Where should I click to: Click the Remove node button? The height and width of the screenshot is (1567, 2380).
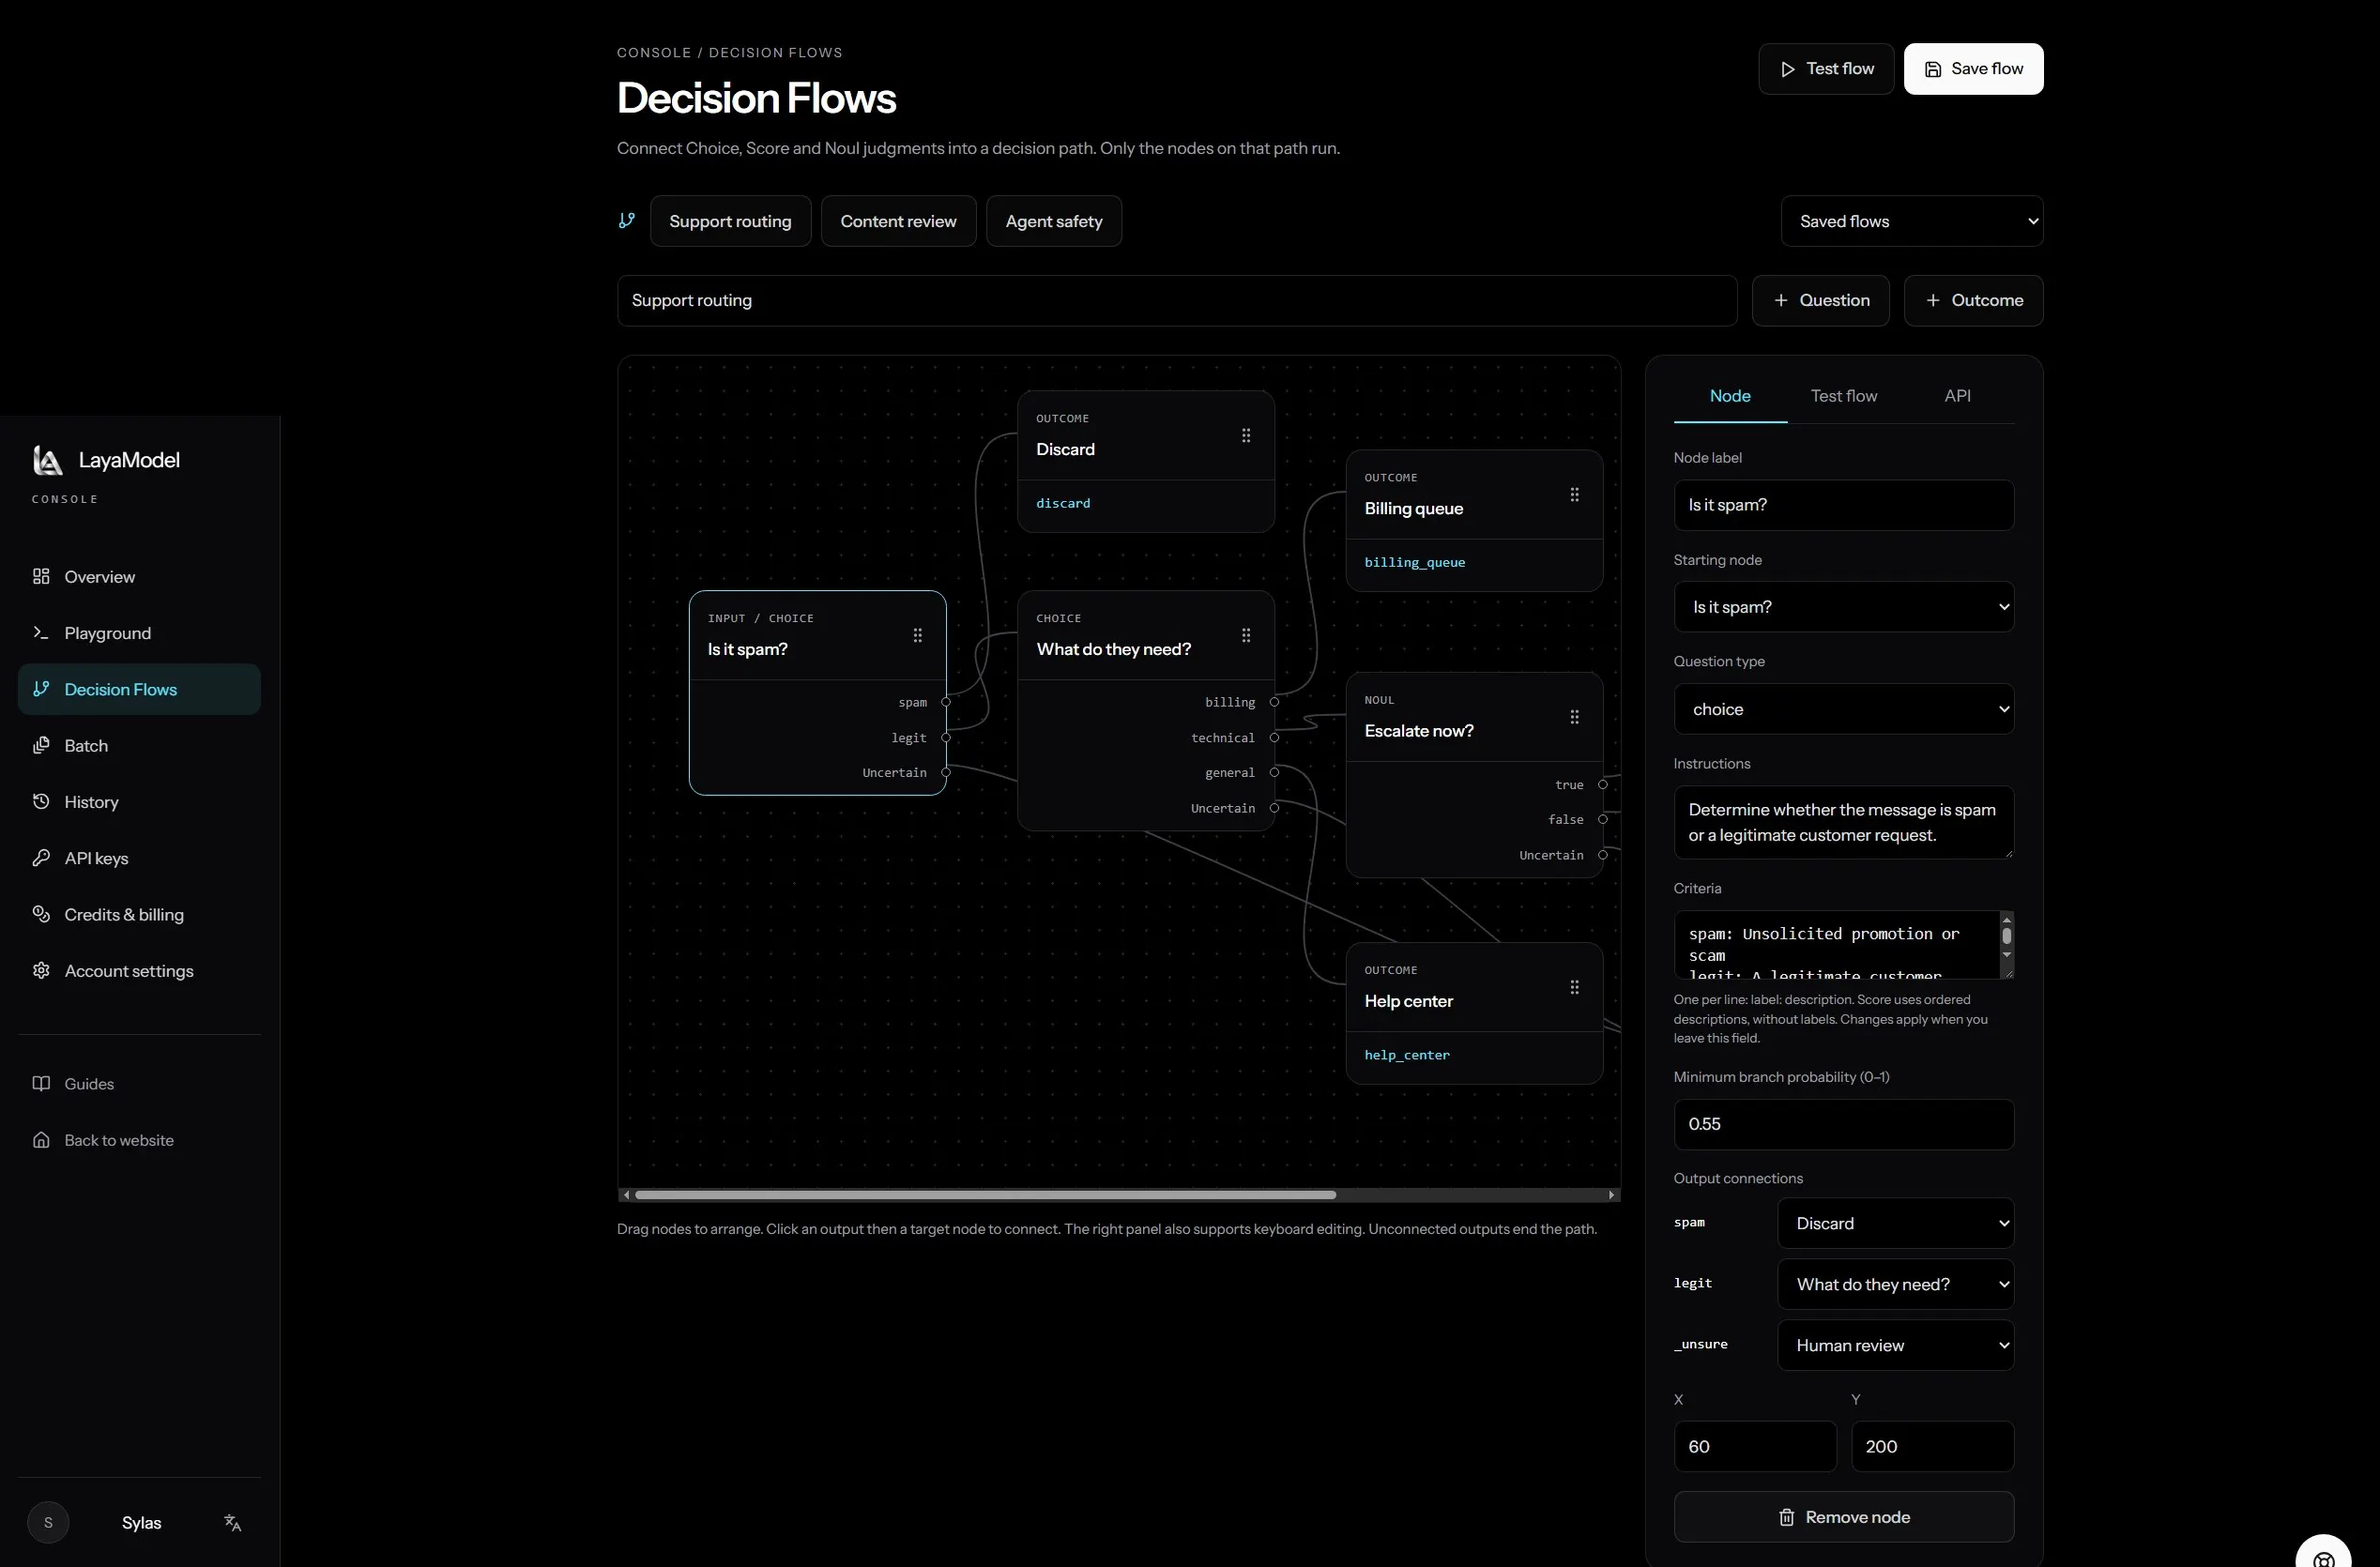(x=1843, y=1517)
